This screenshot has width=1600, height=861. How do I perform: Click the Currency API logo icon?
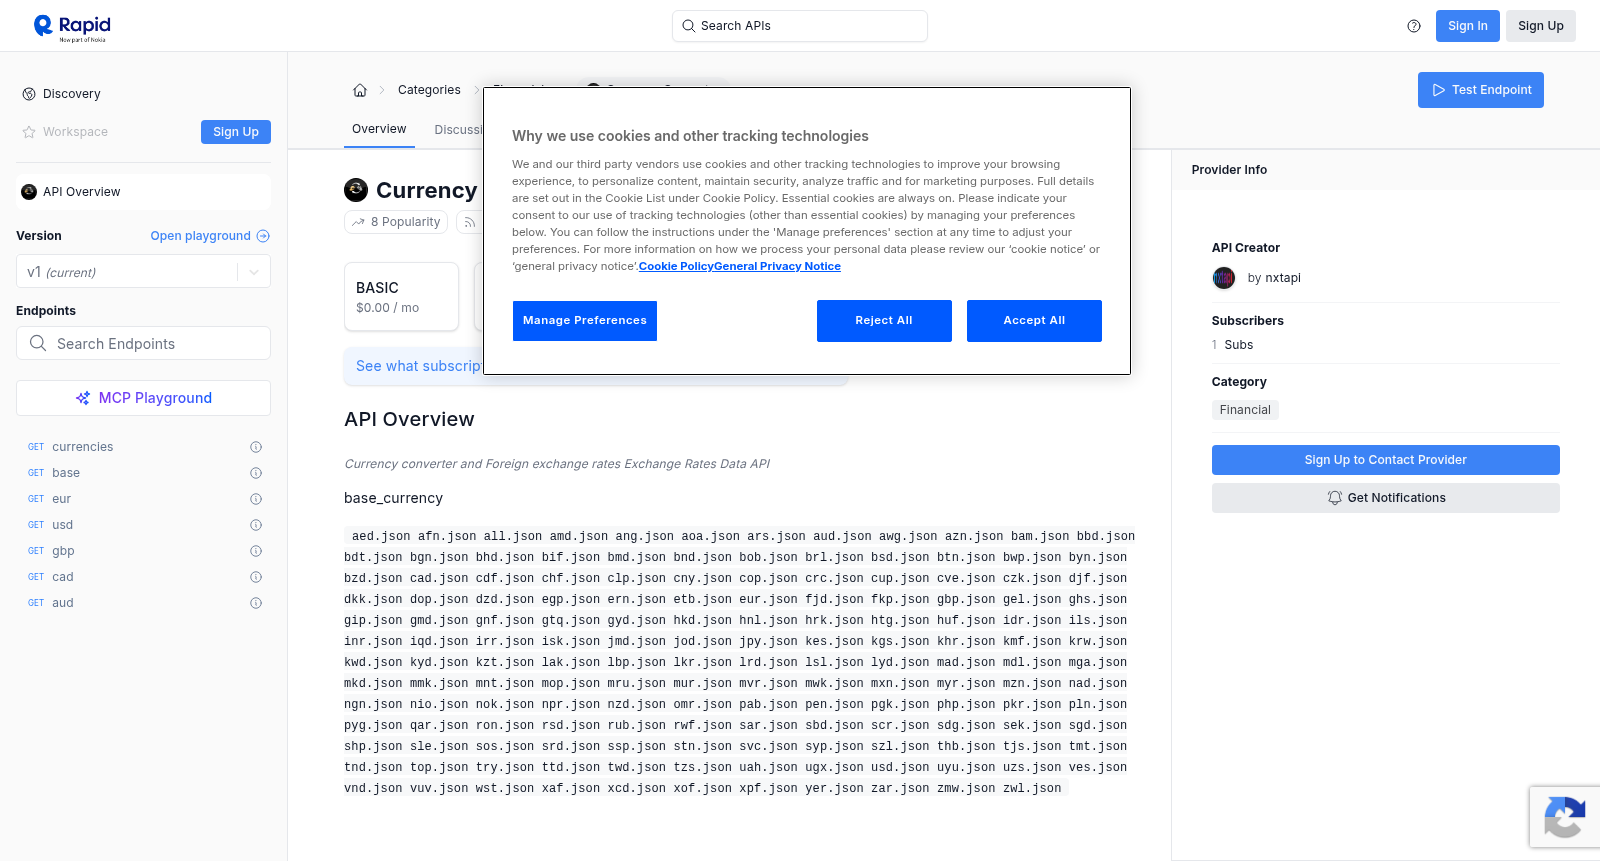click(356, 190)
